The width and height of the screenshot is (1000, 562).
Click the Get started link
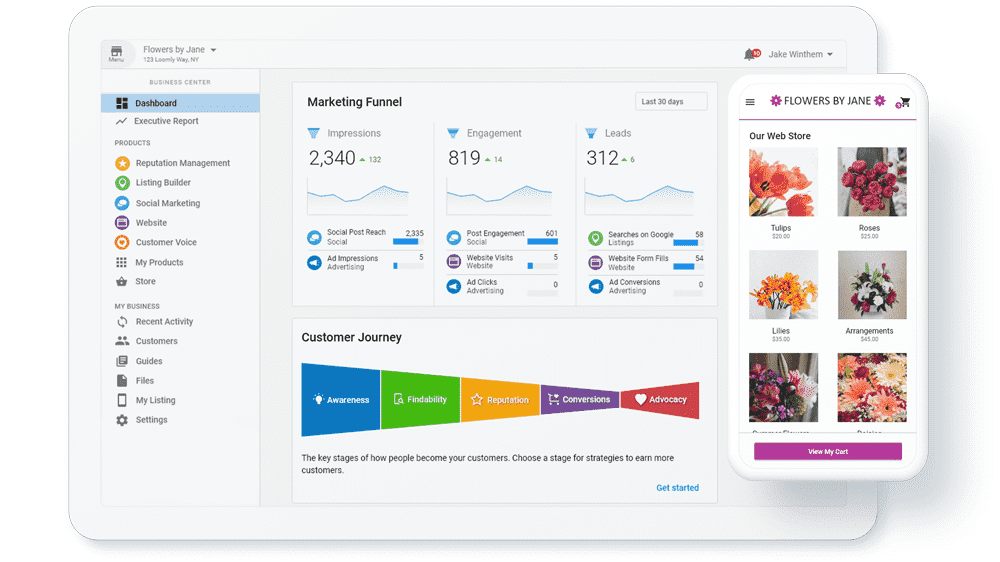pyautogui.click(x=677, y=488)
